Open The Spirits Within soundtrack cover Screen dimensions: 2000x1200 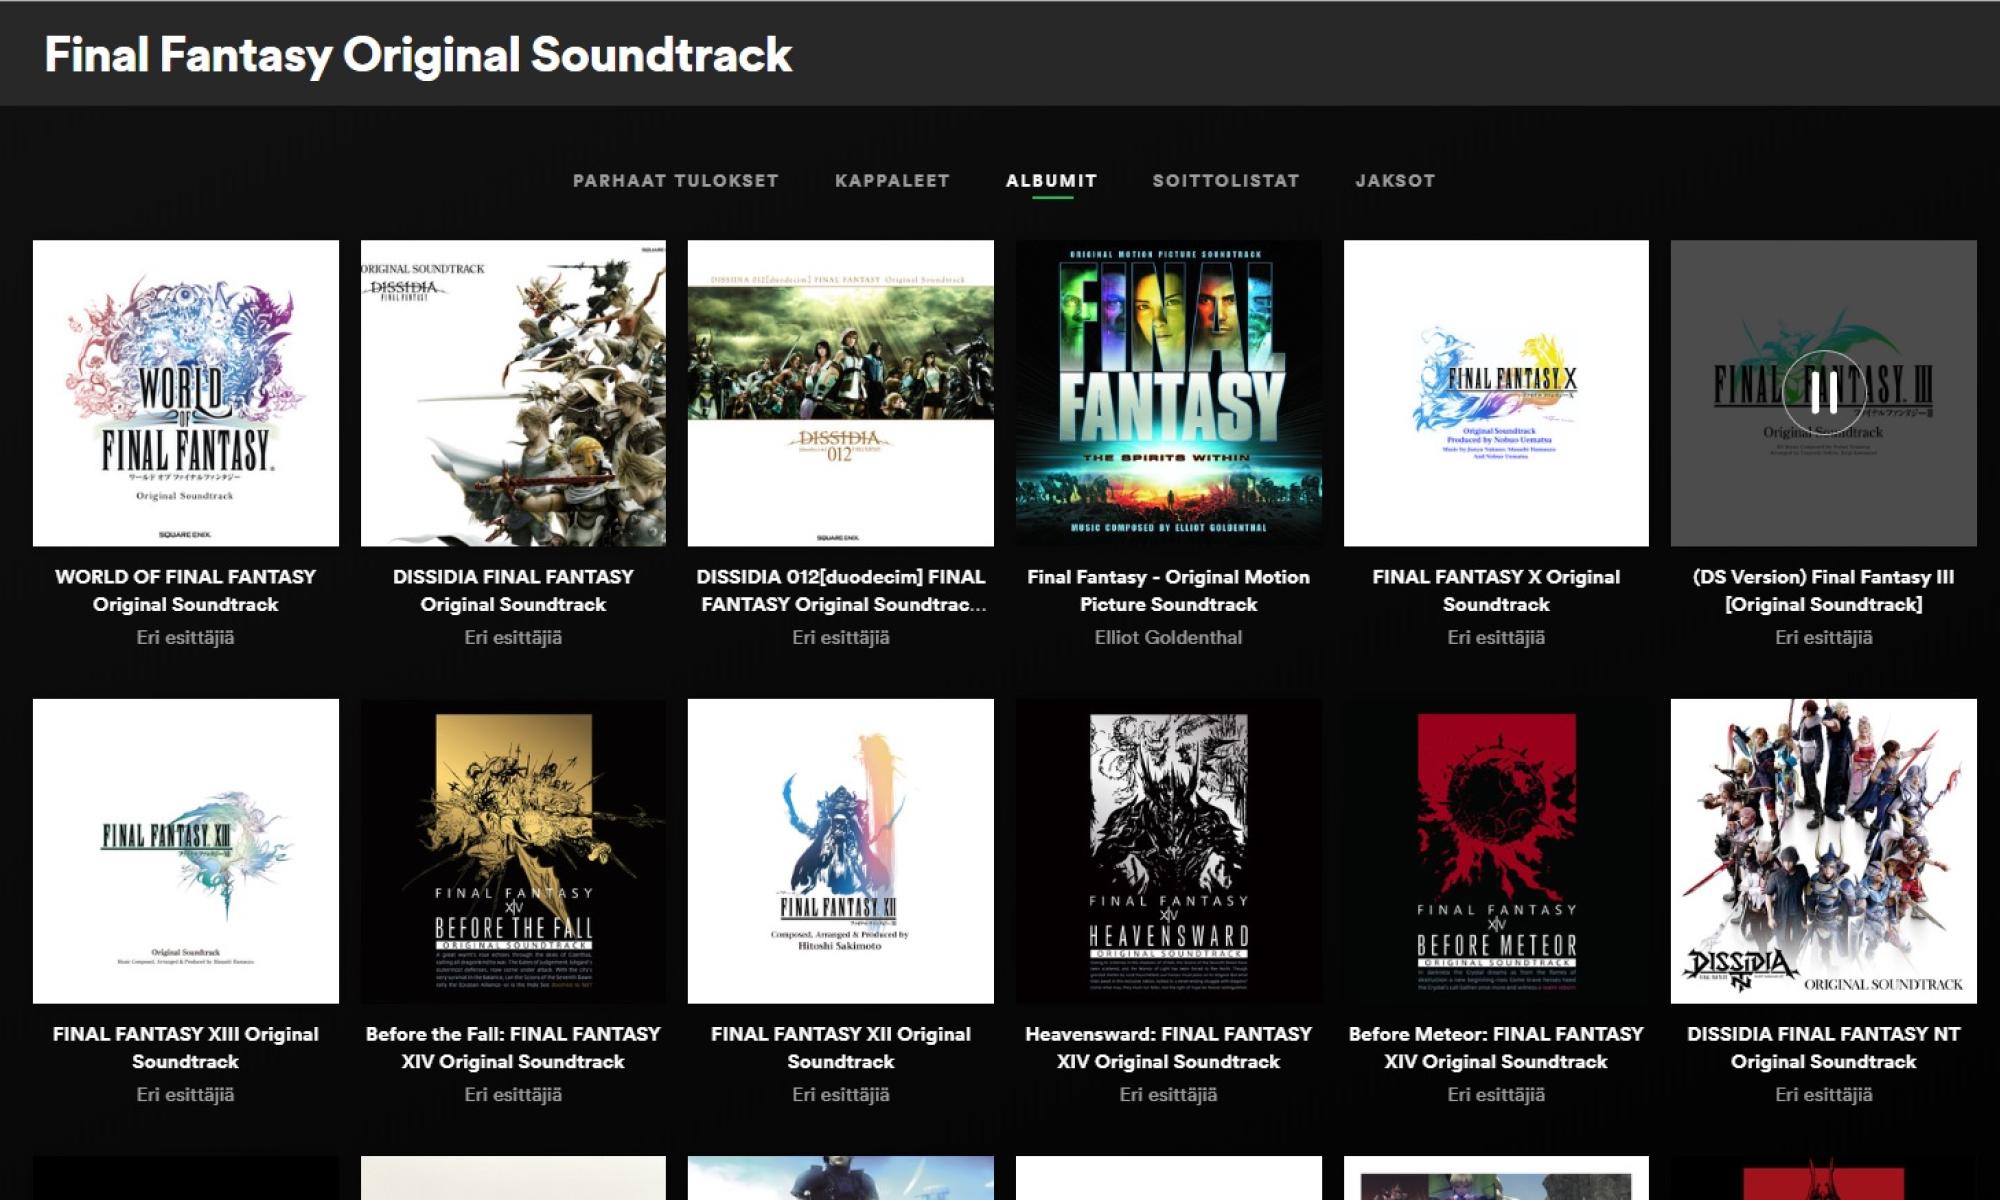pos(1169,393)
